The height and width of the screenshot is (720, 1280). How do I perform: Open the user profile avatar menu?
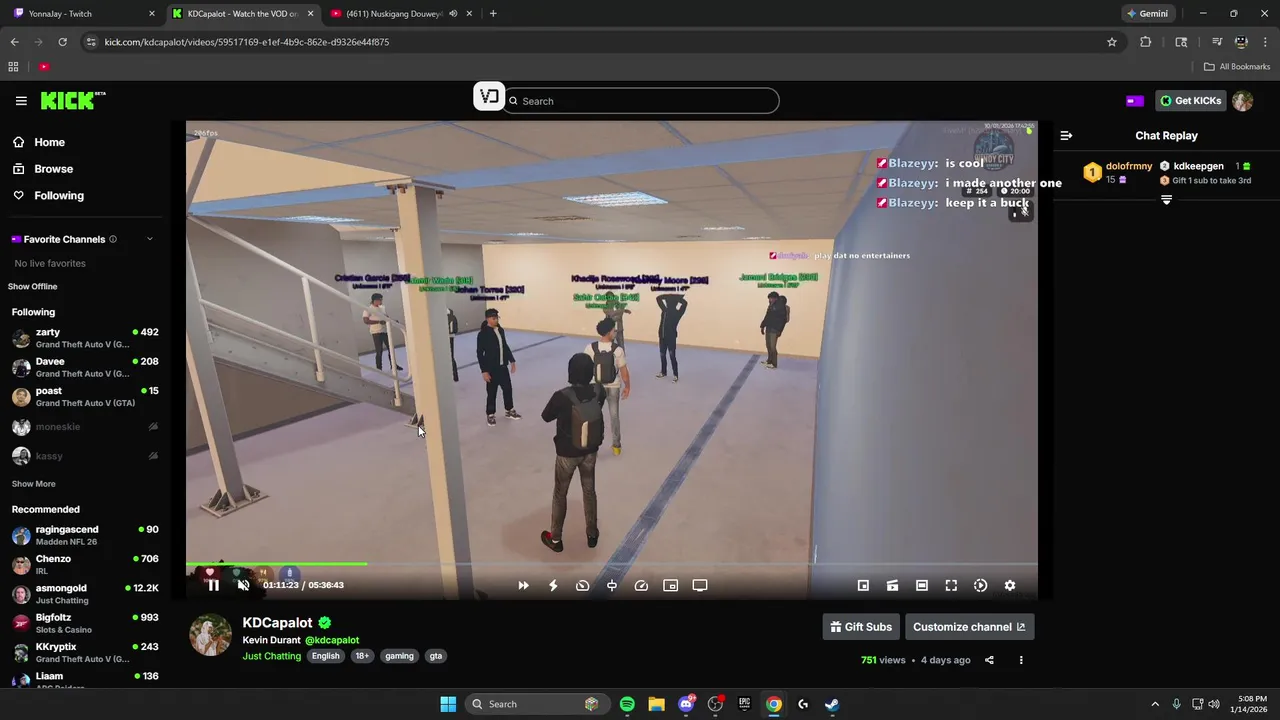point(1243,101)
